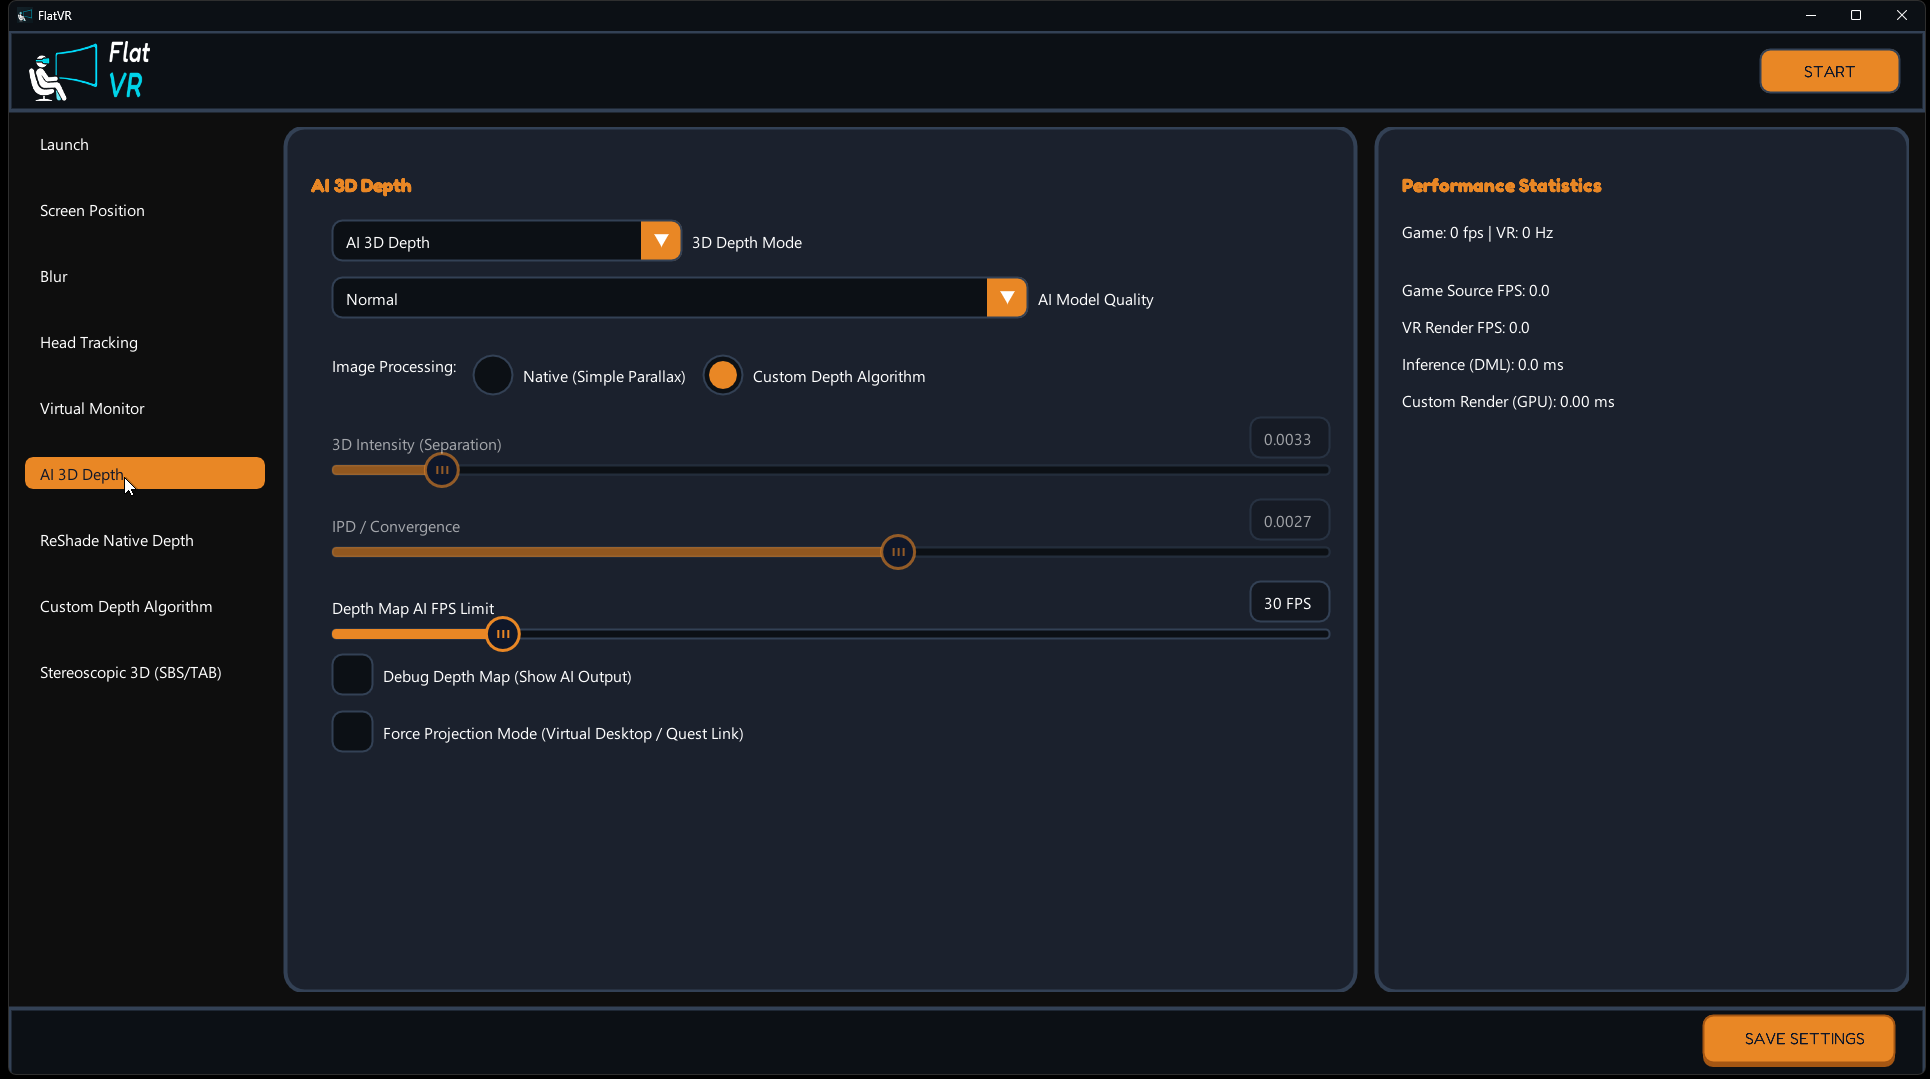Screen dimensions: 1930x1079
Task: Click the '3D Depth Mode' label
Action: pyautogui.click(x=747, y=242)
